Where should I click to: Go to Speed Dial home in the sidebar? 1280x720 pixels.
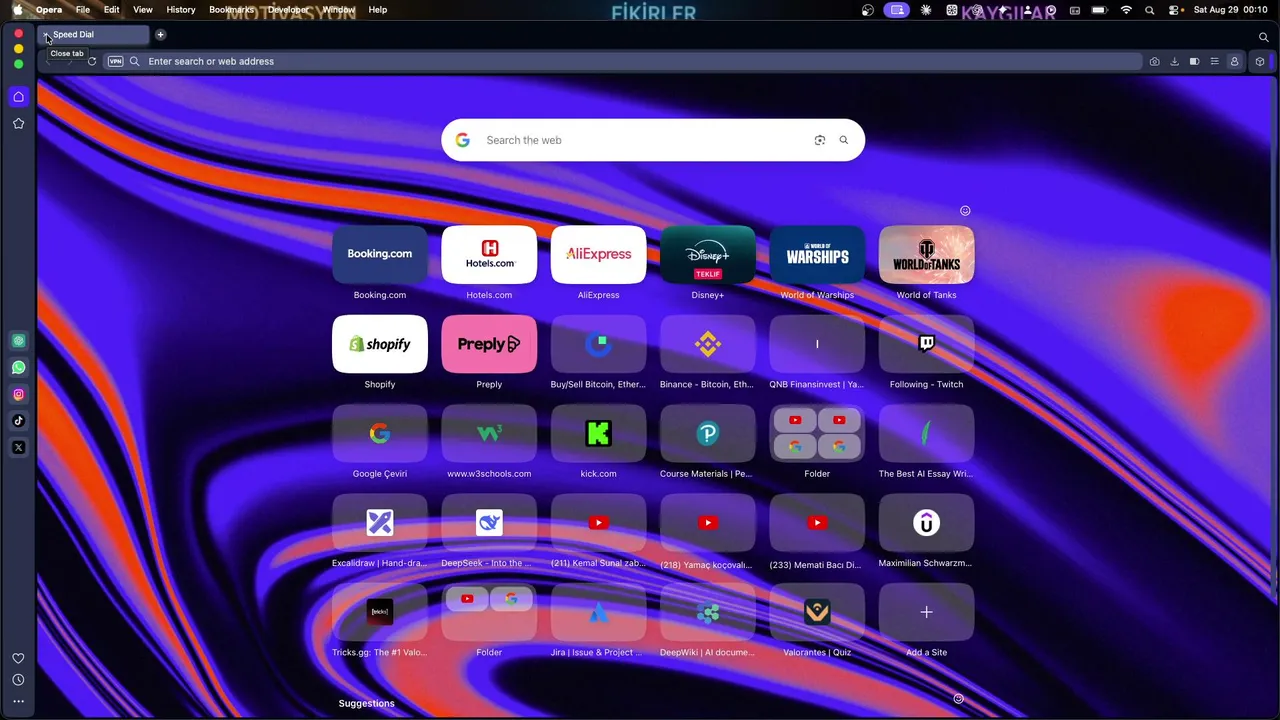(x=18, y=97)
